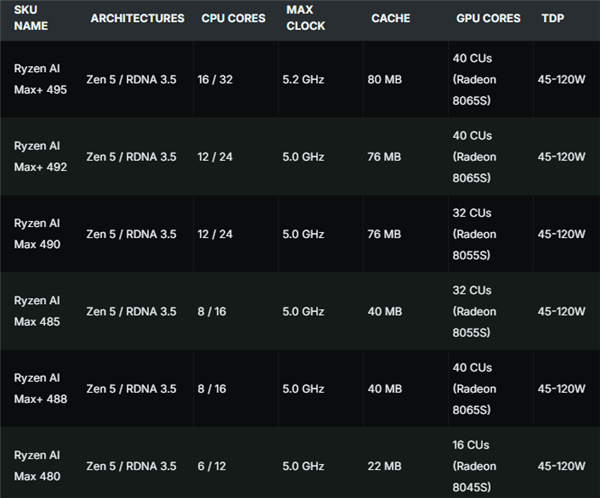
Task: Click the 40 CUs GPU cell in Max+ 495 row
Action: point(474,79)
